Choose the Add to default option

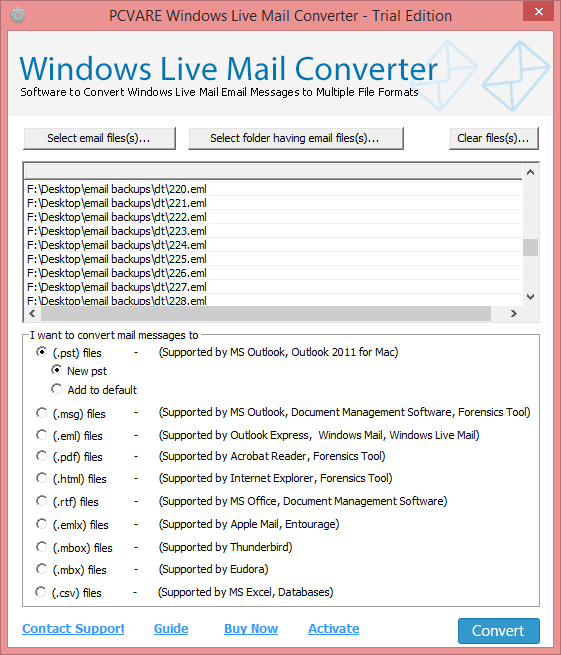[x=56, y=389]
